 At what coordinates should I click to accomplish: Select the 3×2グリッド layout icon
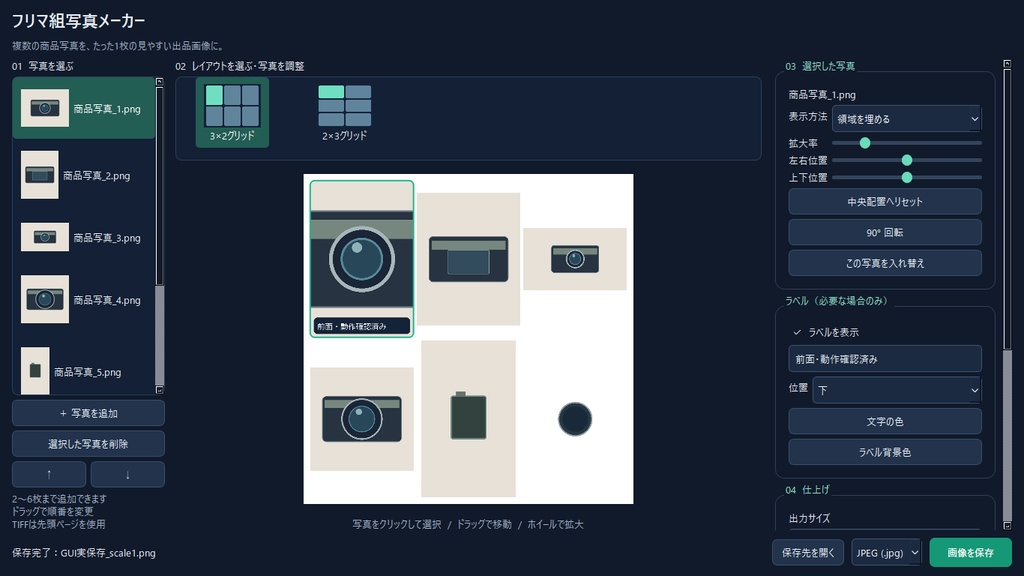click(232, 112)
